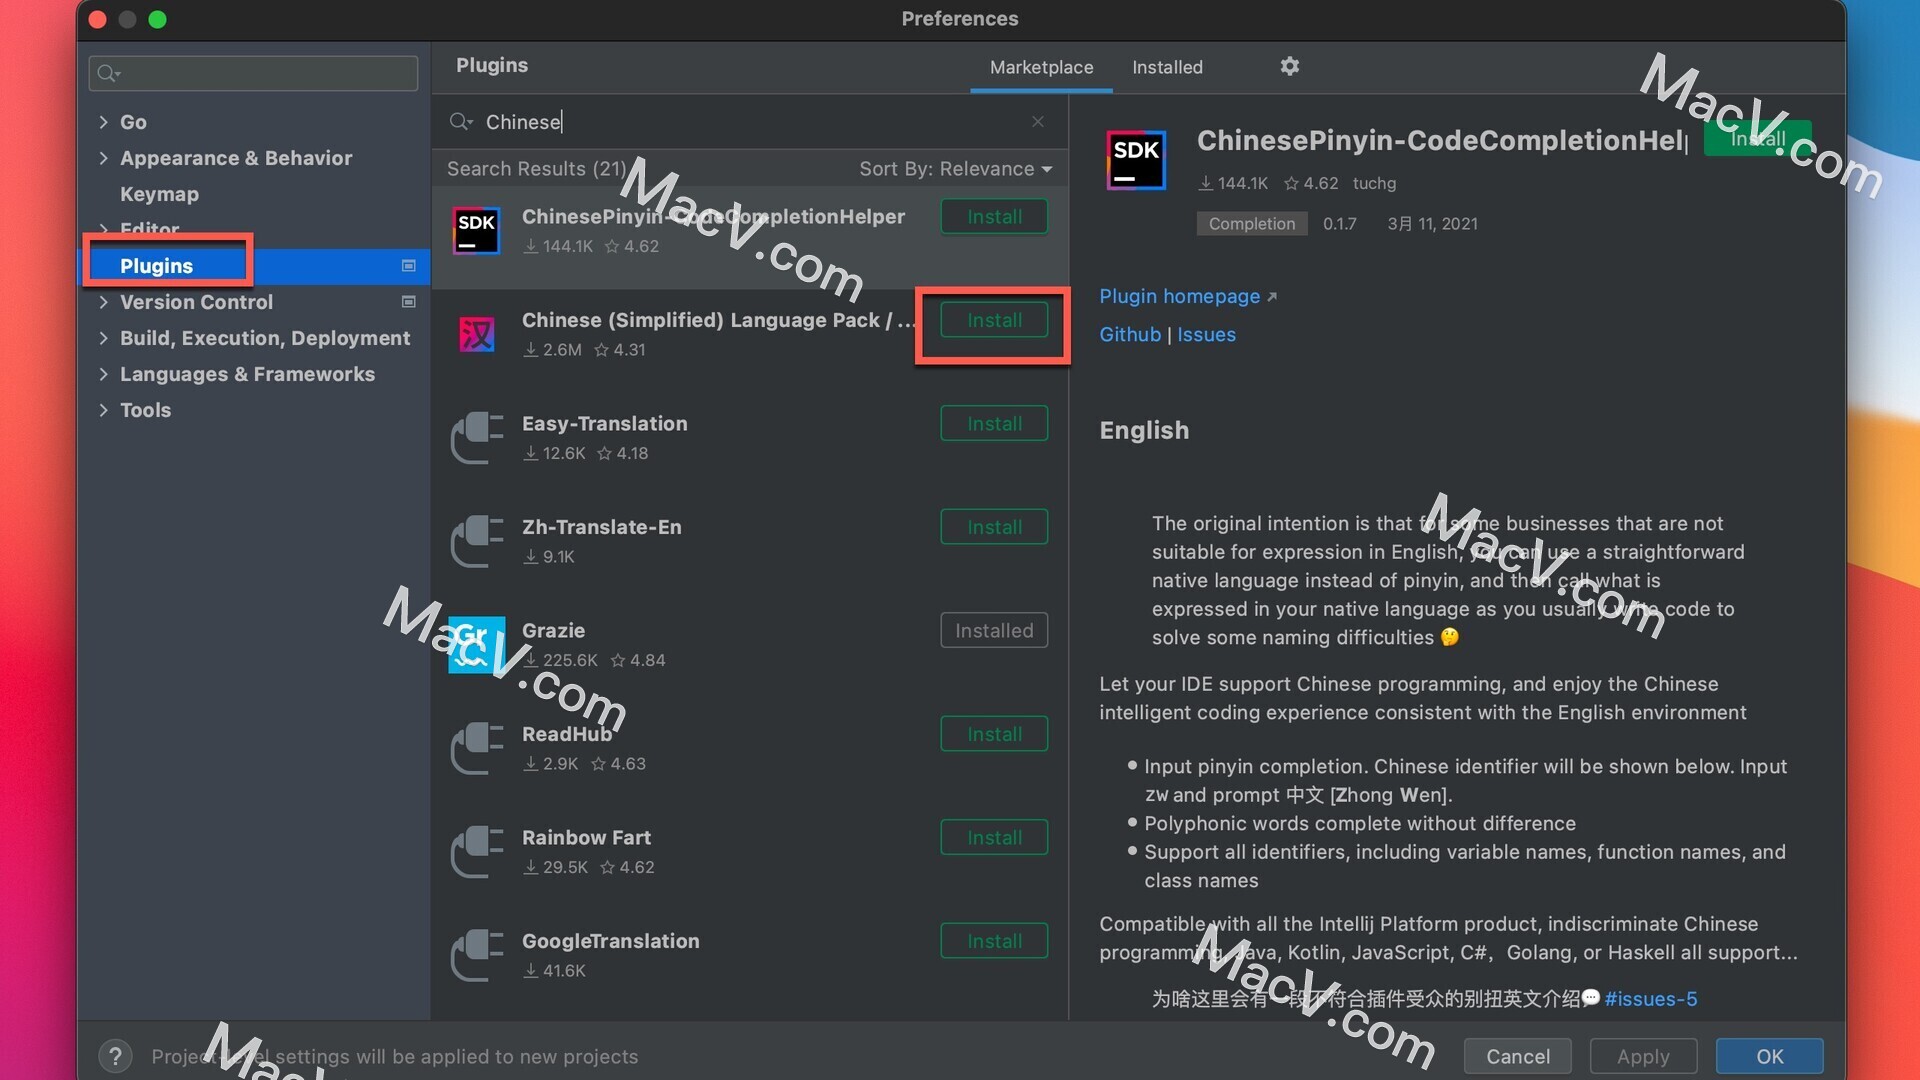Image resolution: width=1920 pixels, height=1080 pixels.
Task: Open the Issues link
Action: click(1206, 334)
